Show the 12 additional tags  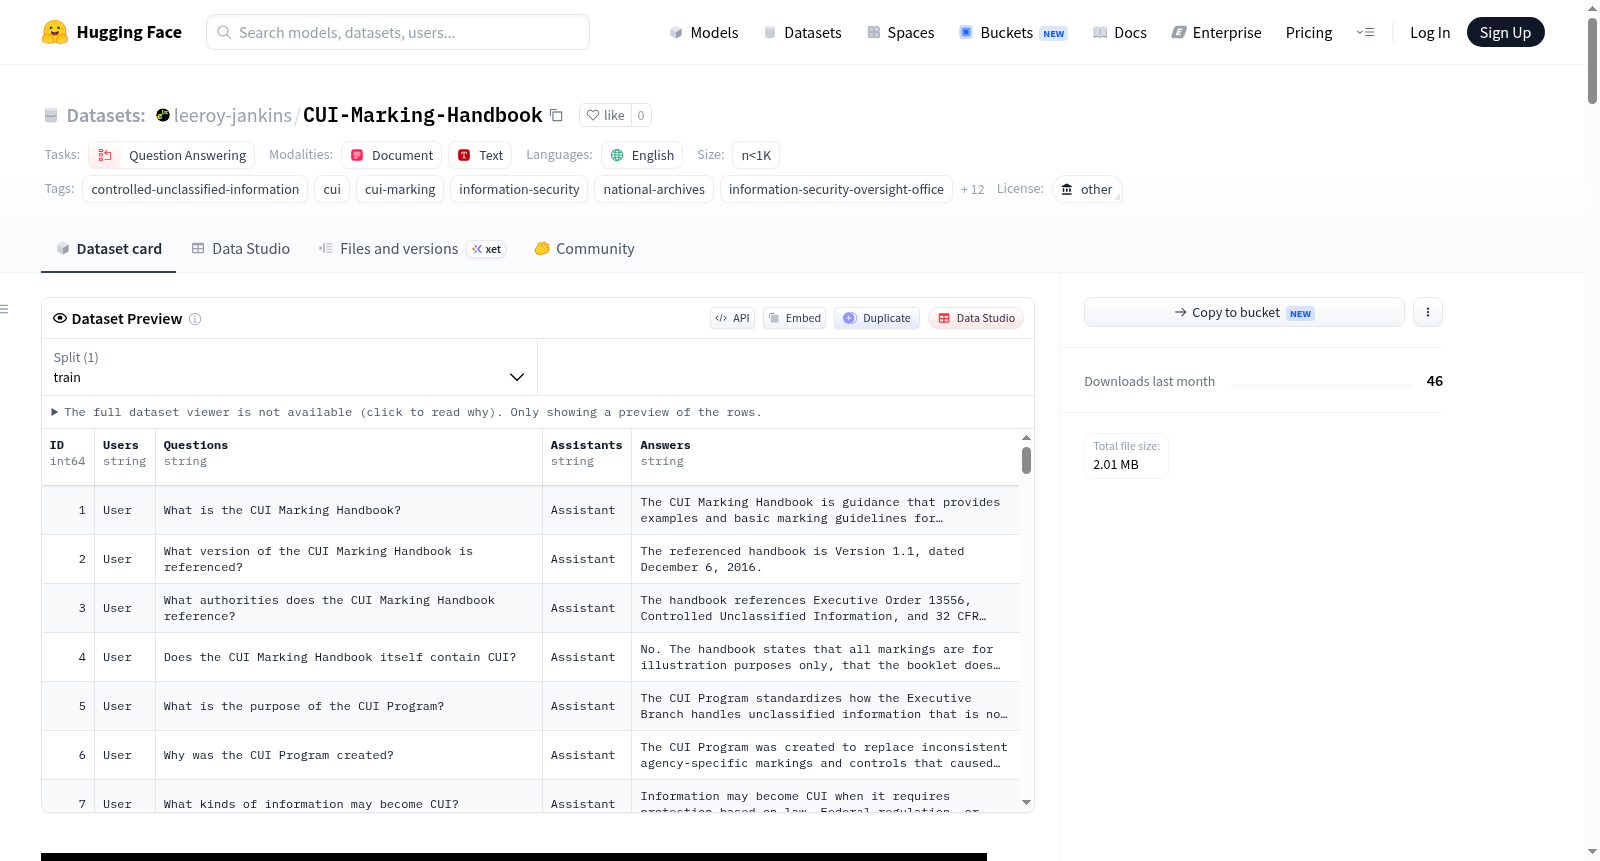point(972,189)
